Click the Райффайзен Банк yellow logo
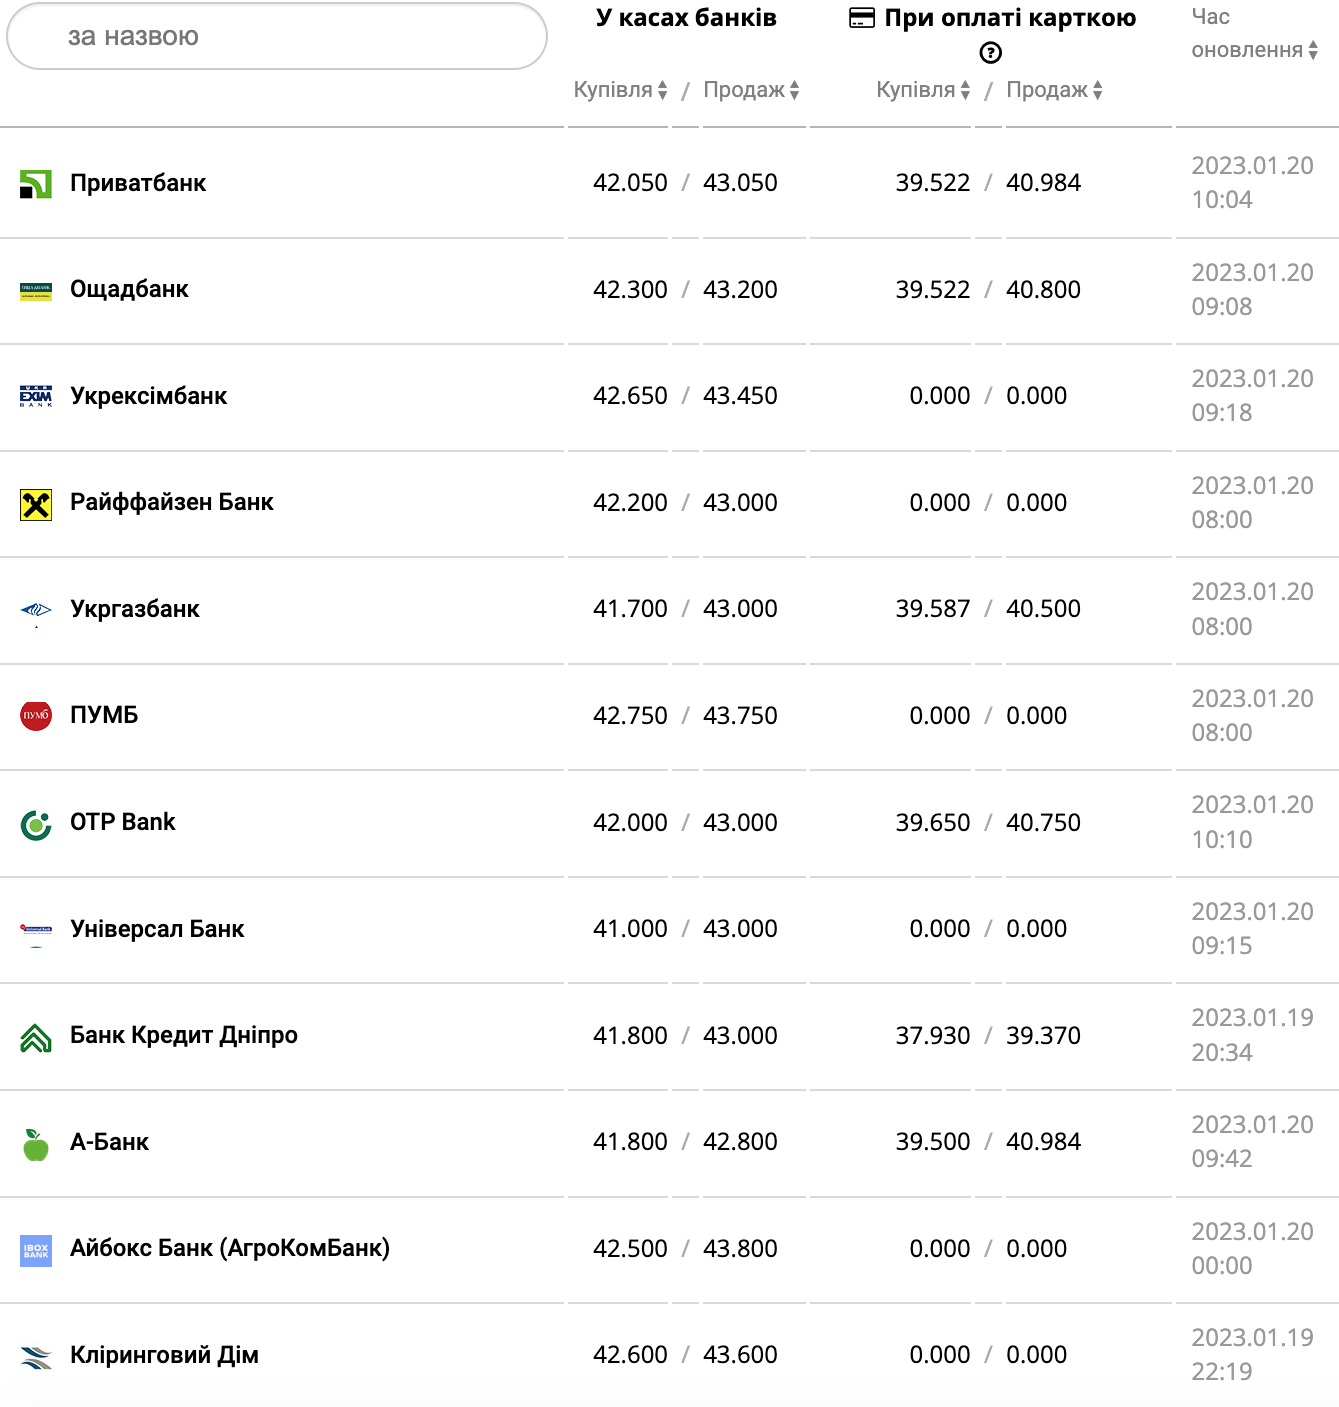The width and height of the screenshot is (1339, 1407). click(36, 504)
